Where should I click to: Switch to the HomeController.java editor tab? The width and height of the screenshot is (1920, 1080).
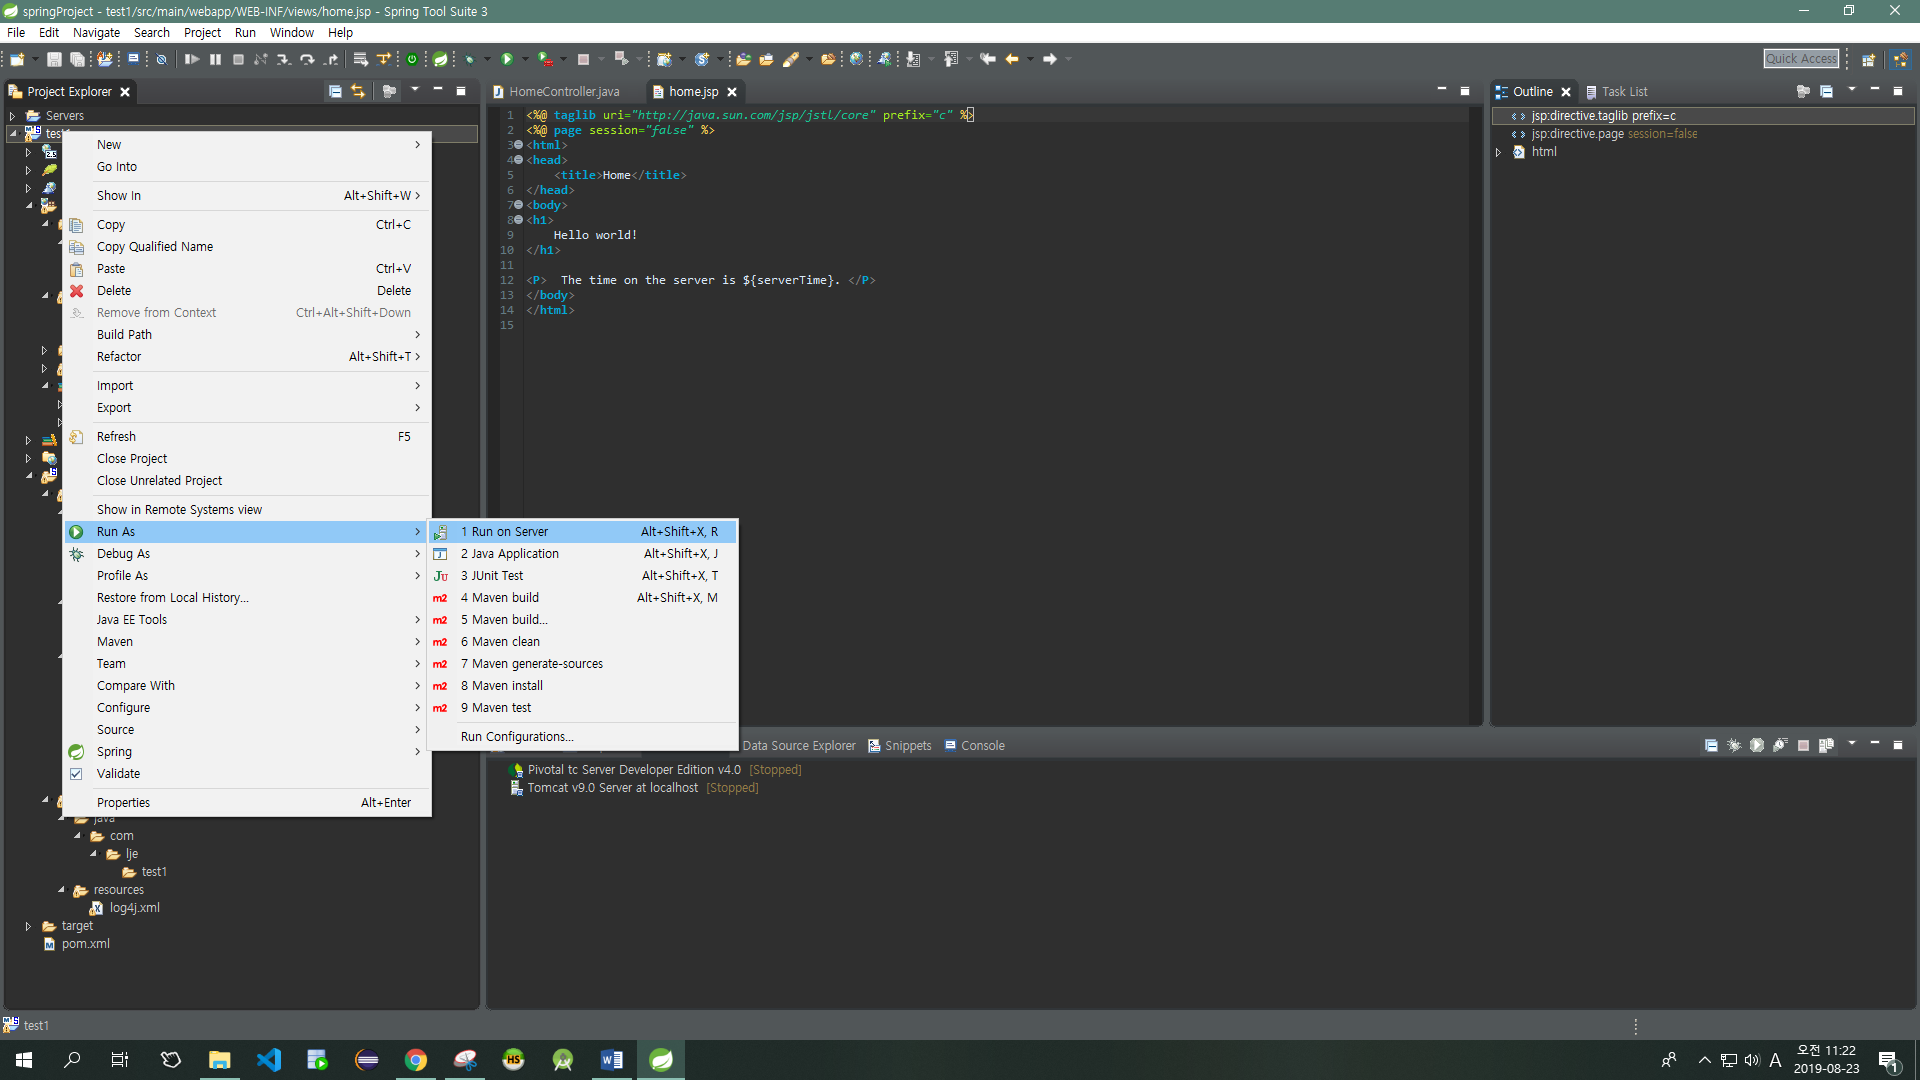tap(563, 92)
